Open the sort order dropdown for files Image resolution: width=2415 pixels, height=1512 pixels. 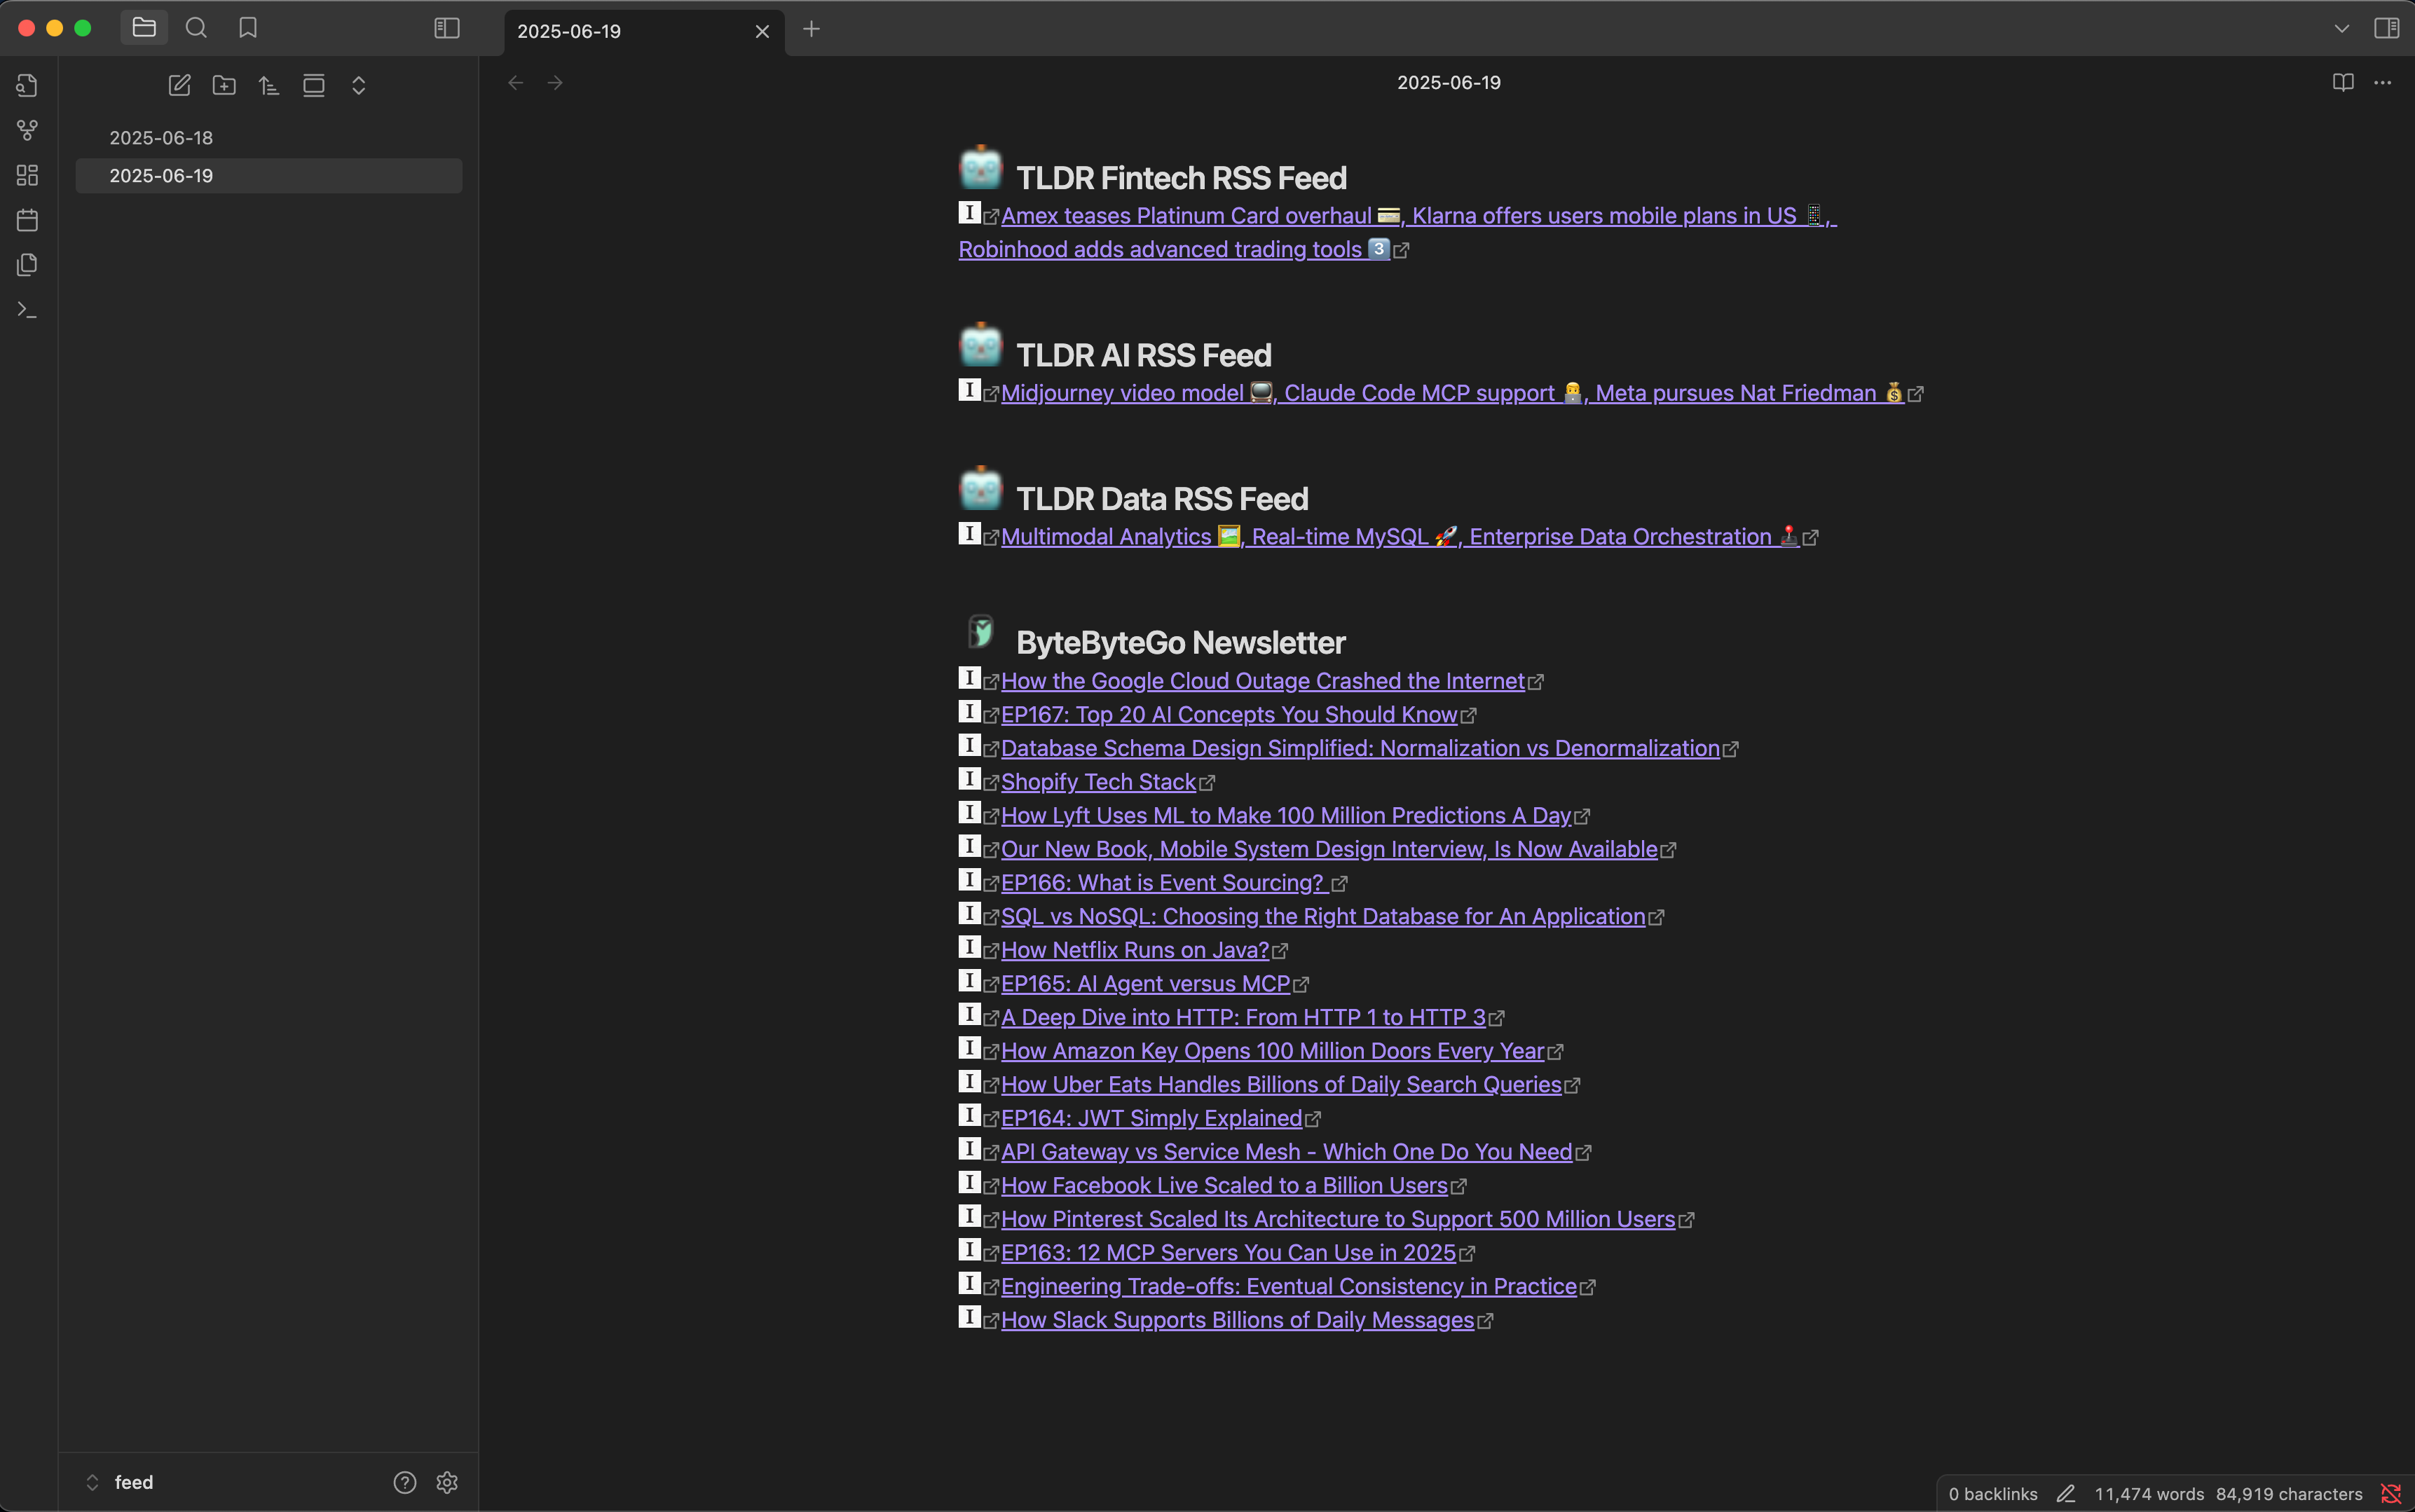[x=268, y=85]
